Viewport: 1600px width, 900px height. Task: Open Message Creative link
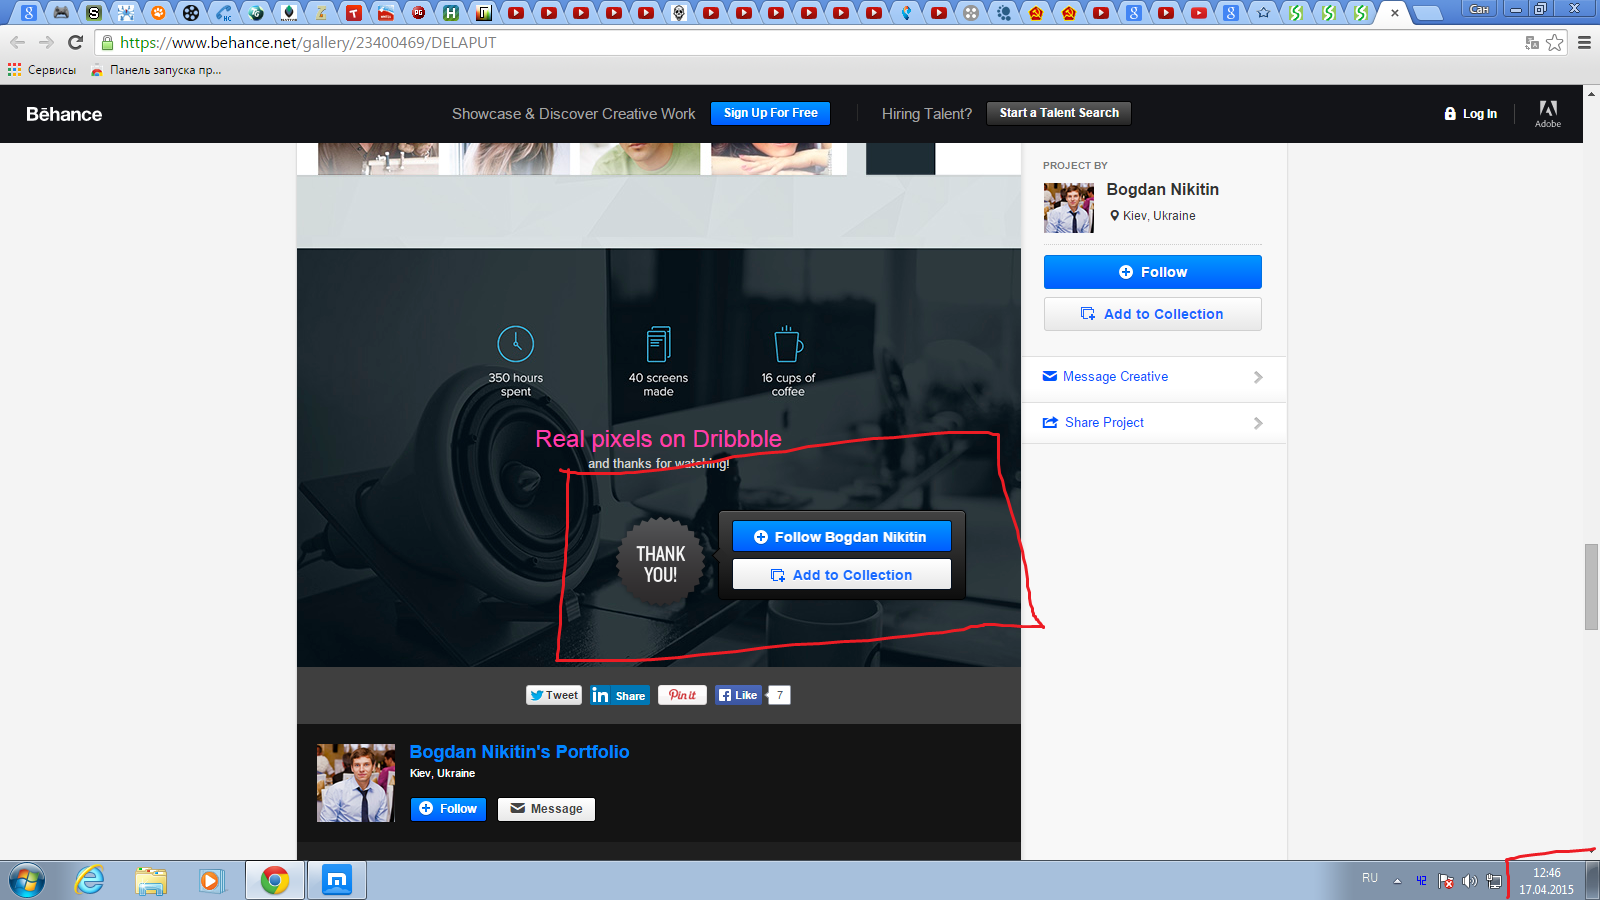tap(1115, 377)
